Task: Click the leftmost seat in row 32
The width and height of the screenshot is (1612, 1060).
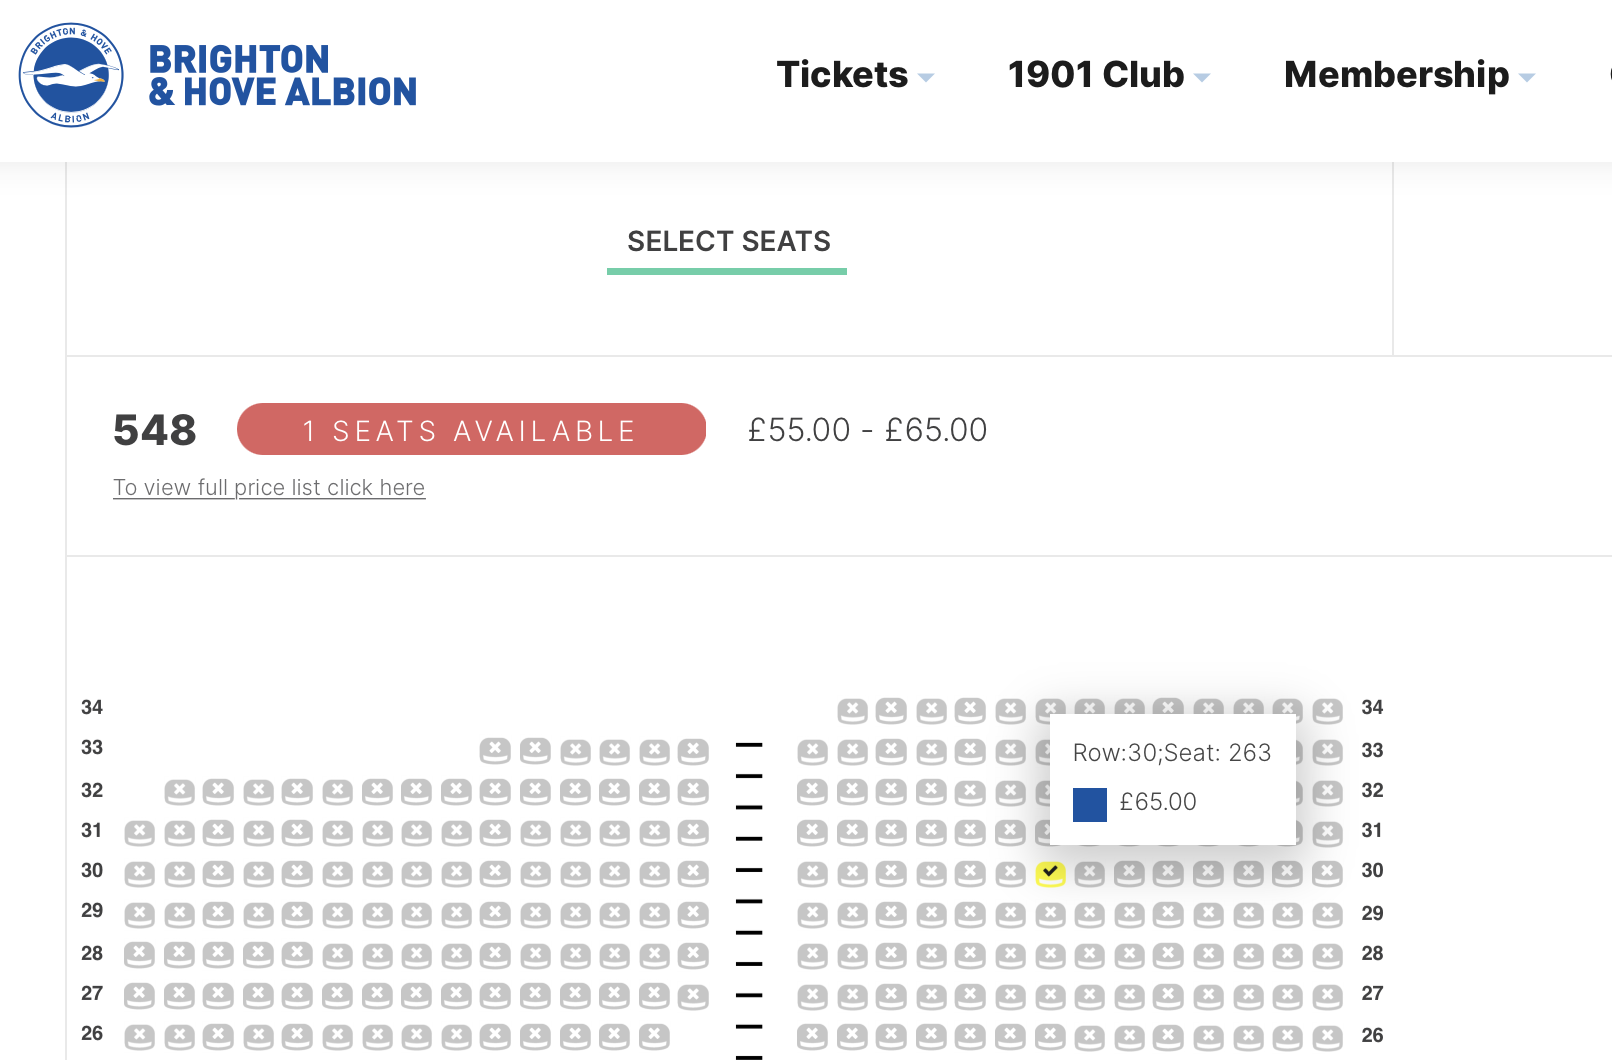Action: (179, 792)
